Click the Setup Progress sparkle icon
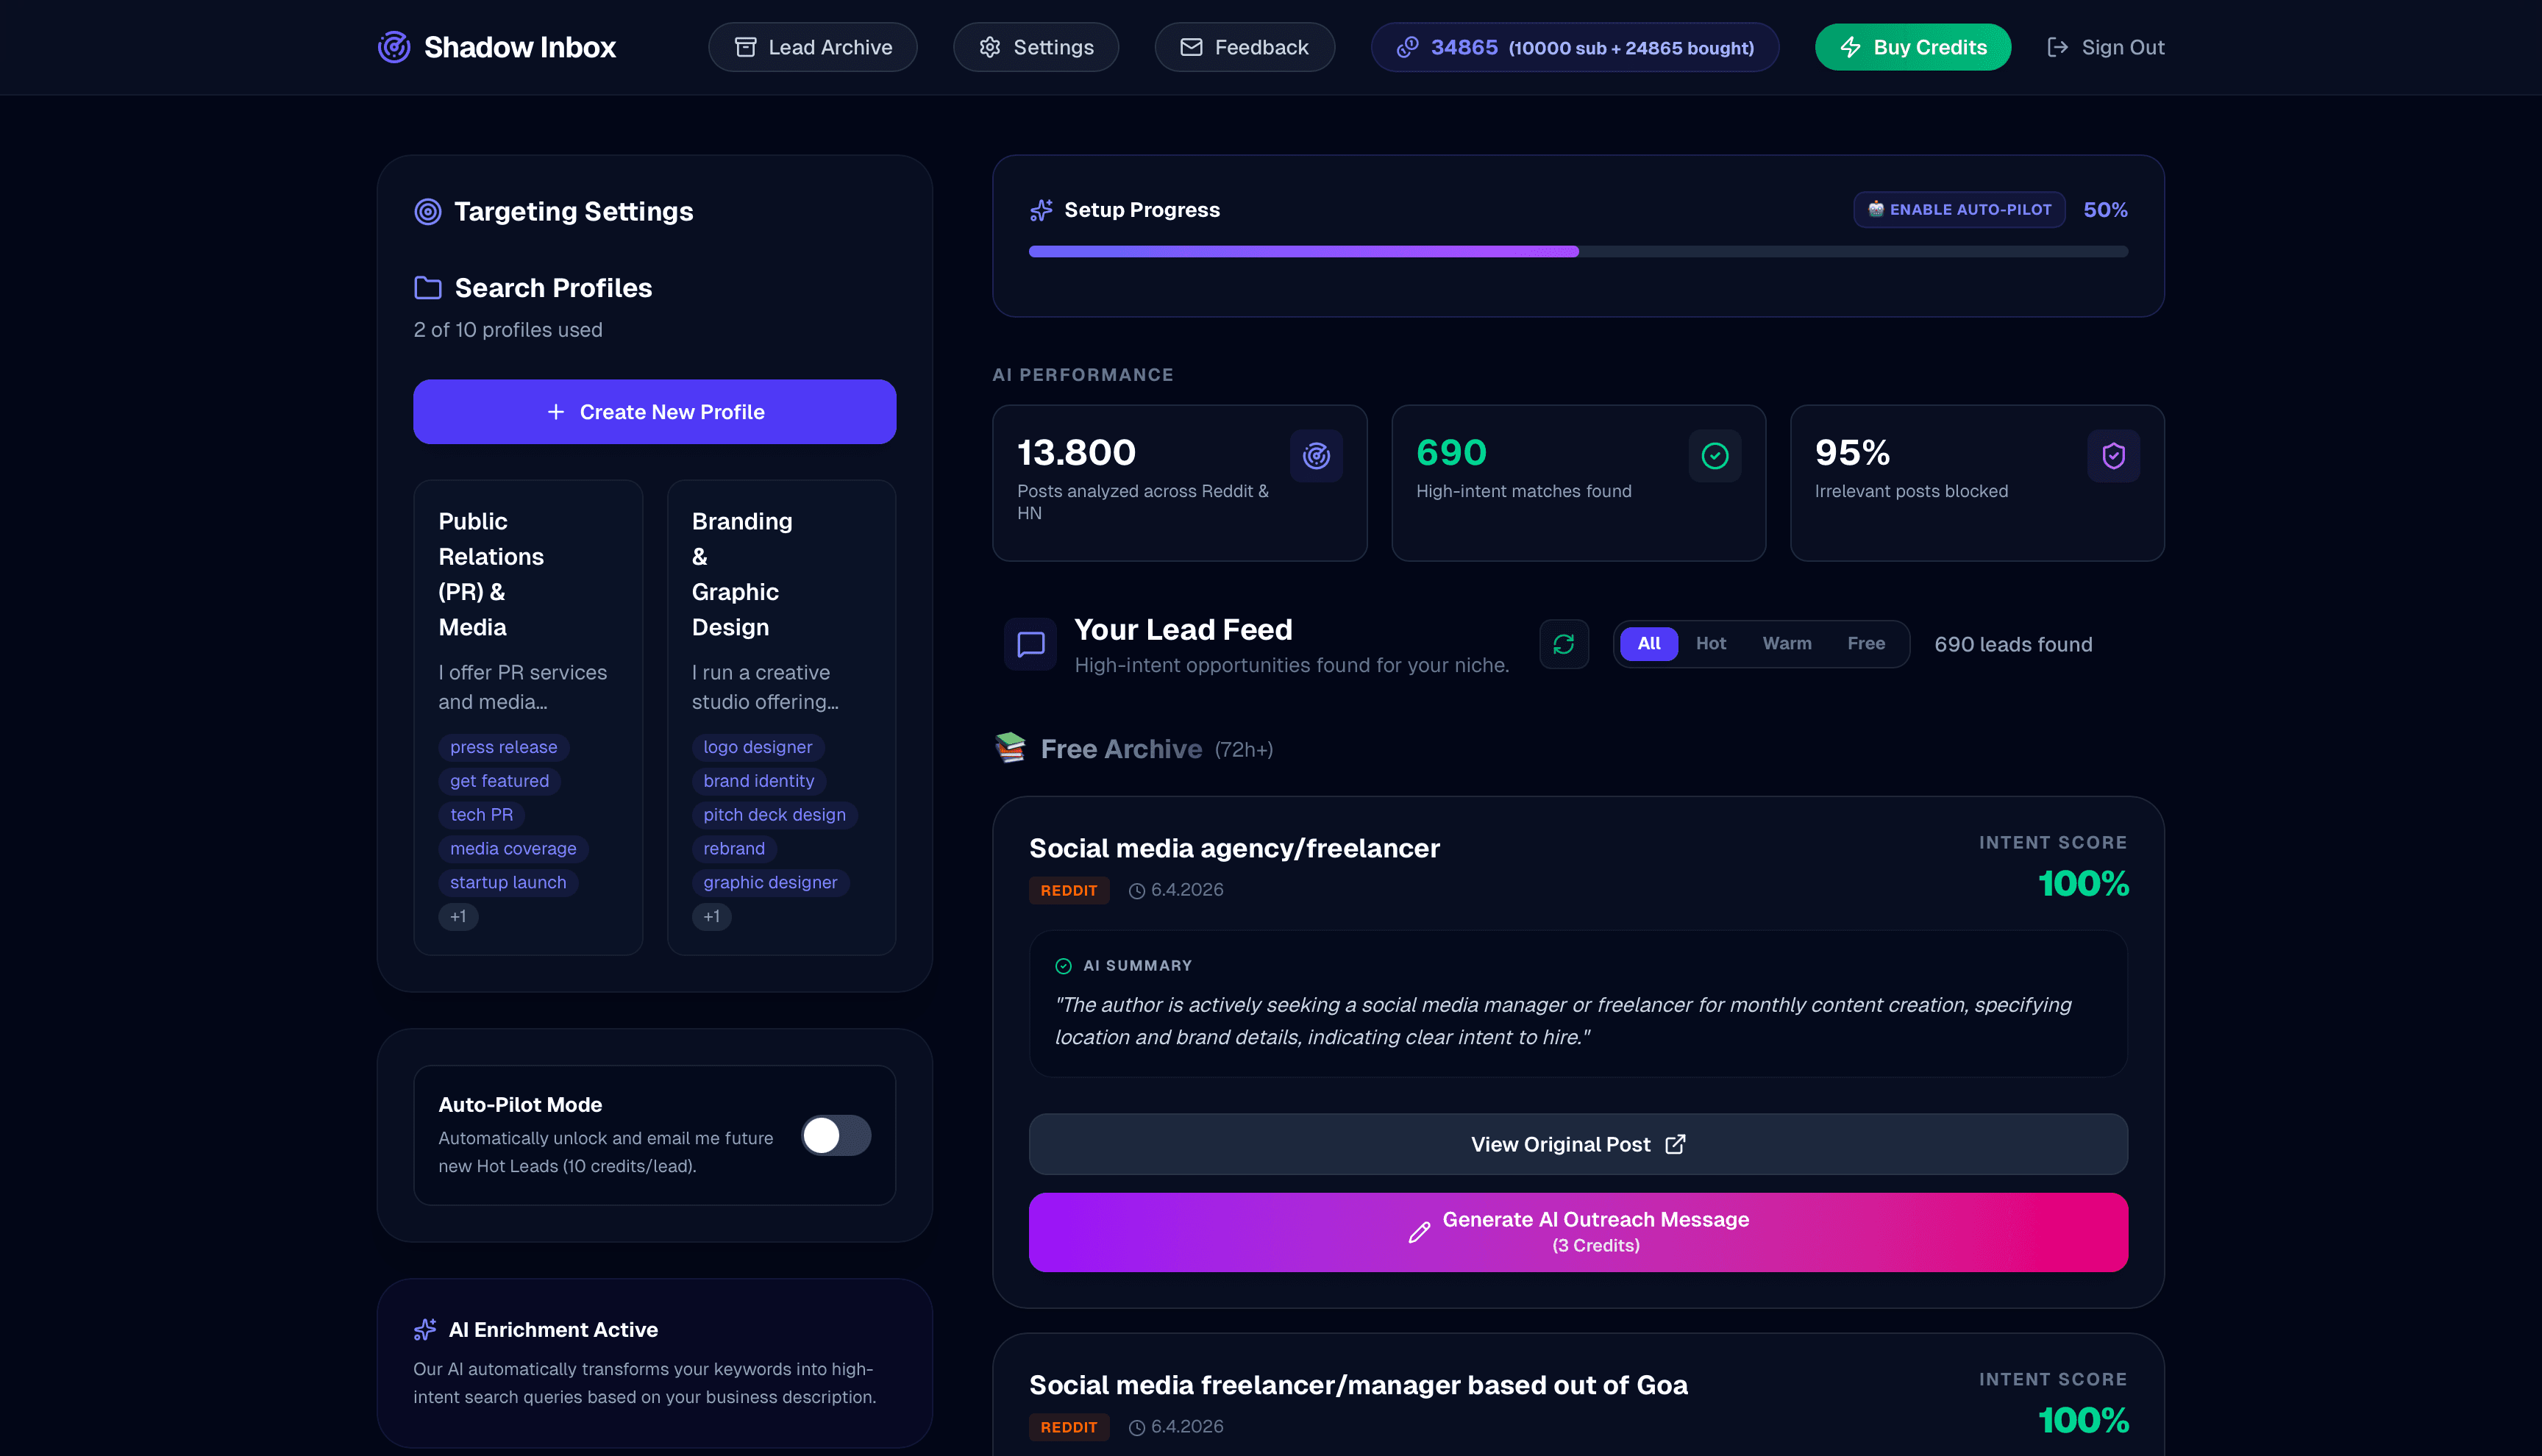Image resolution: width=2542 pixels, height=1456 pixels. (x=1041, y=210)
